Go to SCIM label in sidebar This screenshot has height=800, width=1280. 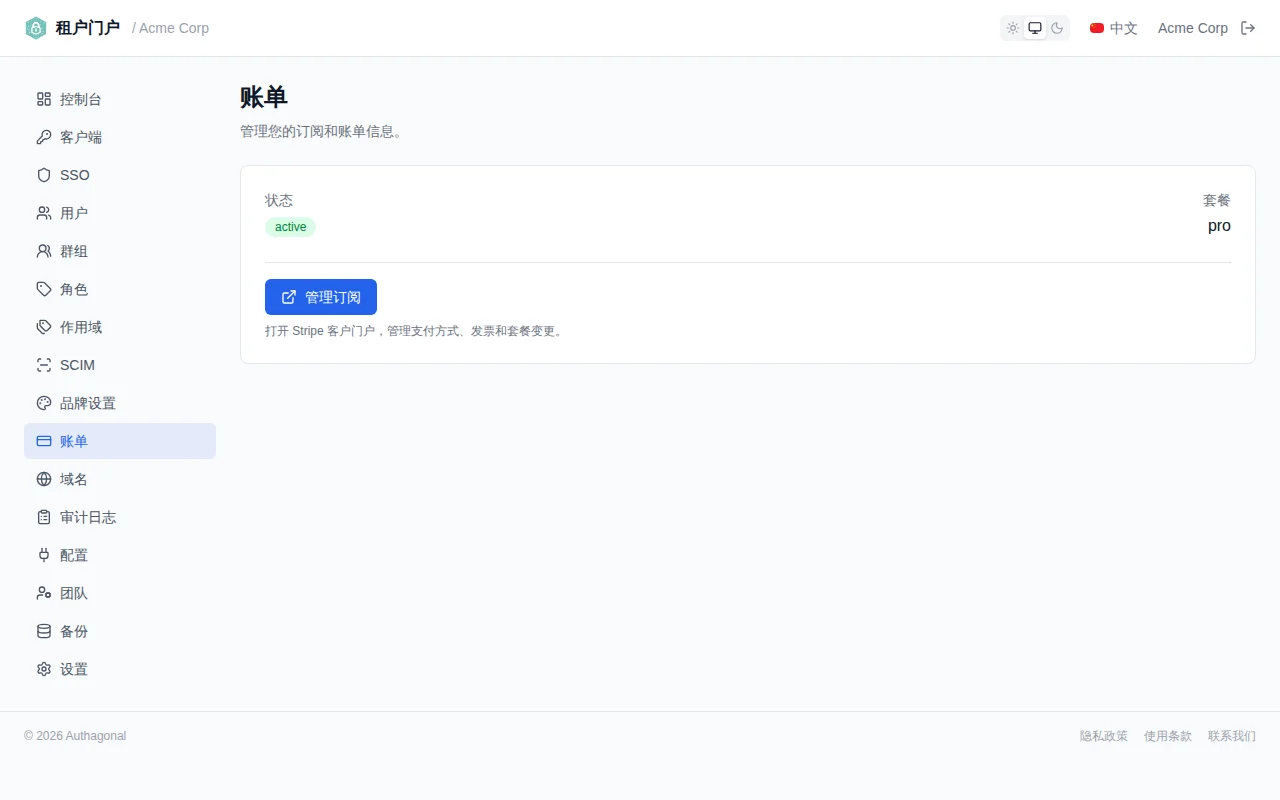[x=78, y=365]
